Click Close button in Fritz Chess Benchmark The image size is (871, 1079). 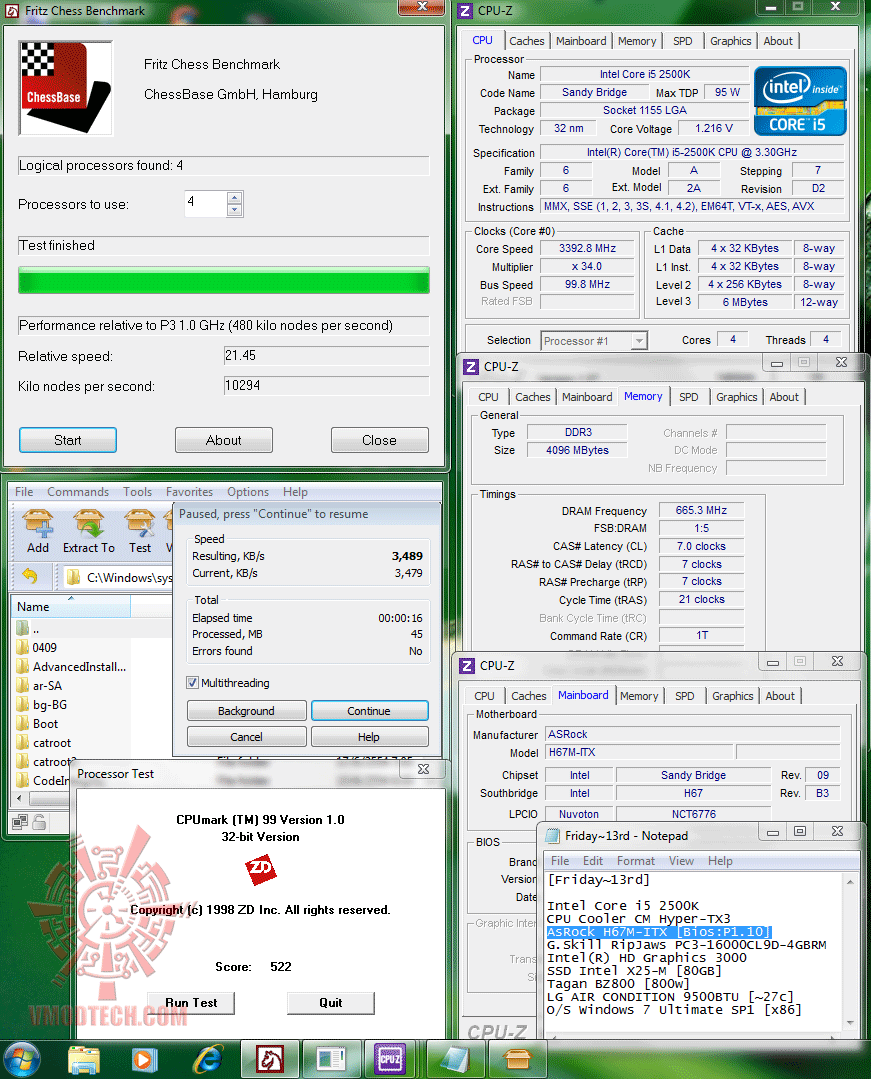379,440
